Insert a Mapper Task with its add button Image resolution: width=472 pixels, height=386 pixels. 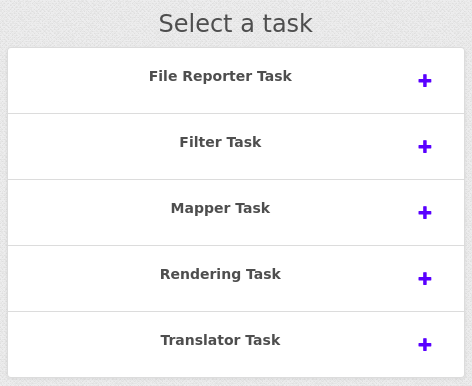coord(425,213)
